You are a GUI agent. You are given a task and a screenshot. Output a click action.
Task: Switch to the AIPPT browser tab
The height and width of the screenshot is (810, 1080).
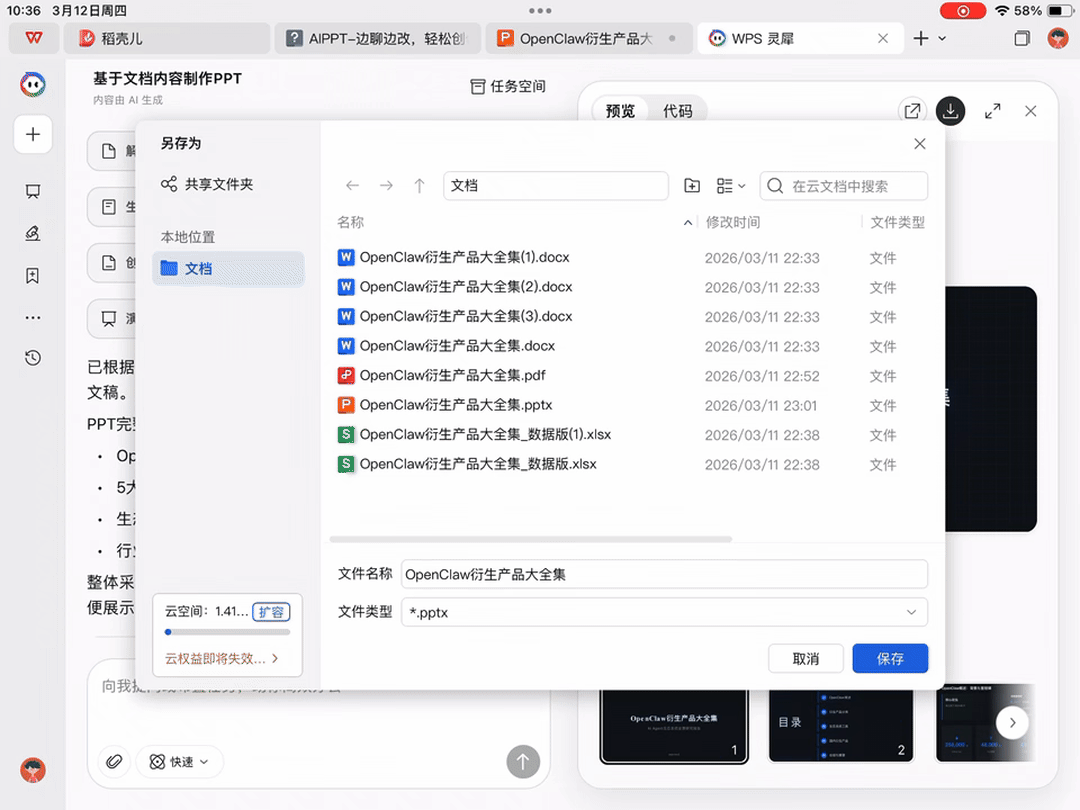pos(377,39)
